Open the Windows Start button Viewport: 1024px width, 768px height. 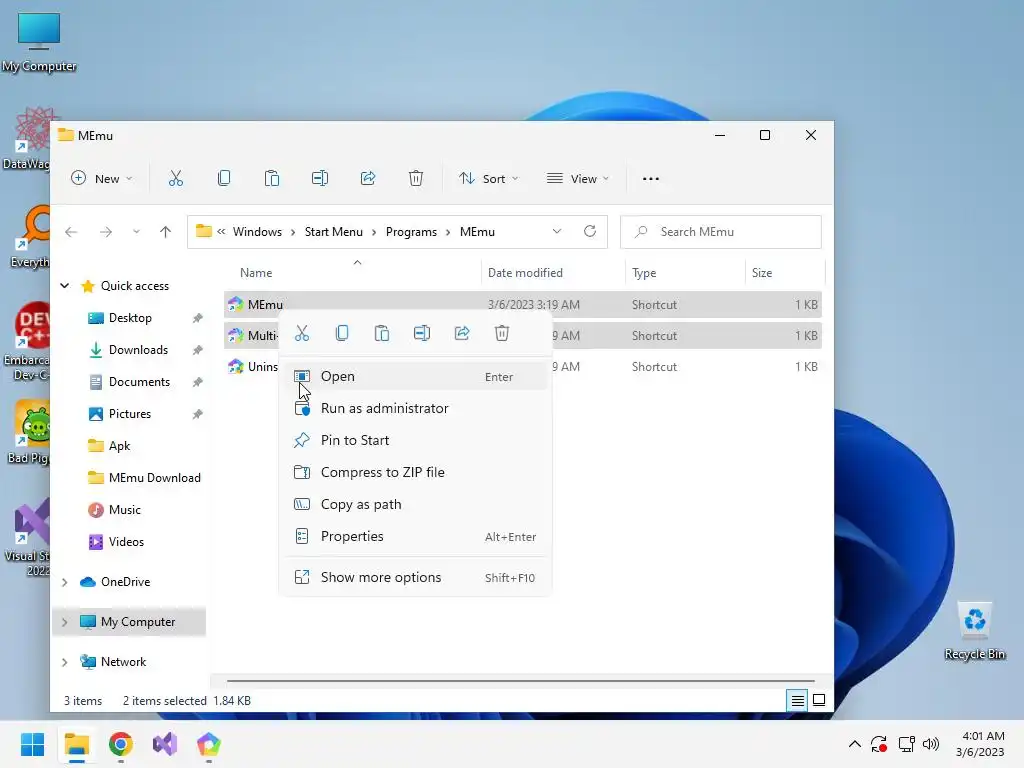click(x=32, y=744)
